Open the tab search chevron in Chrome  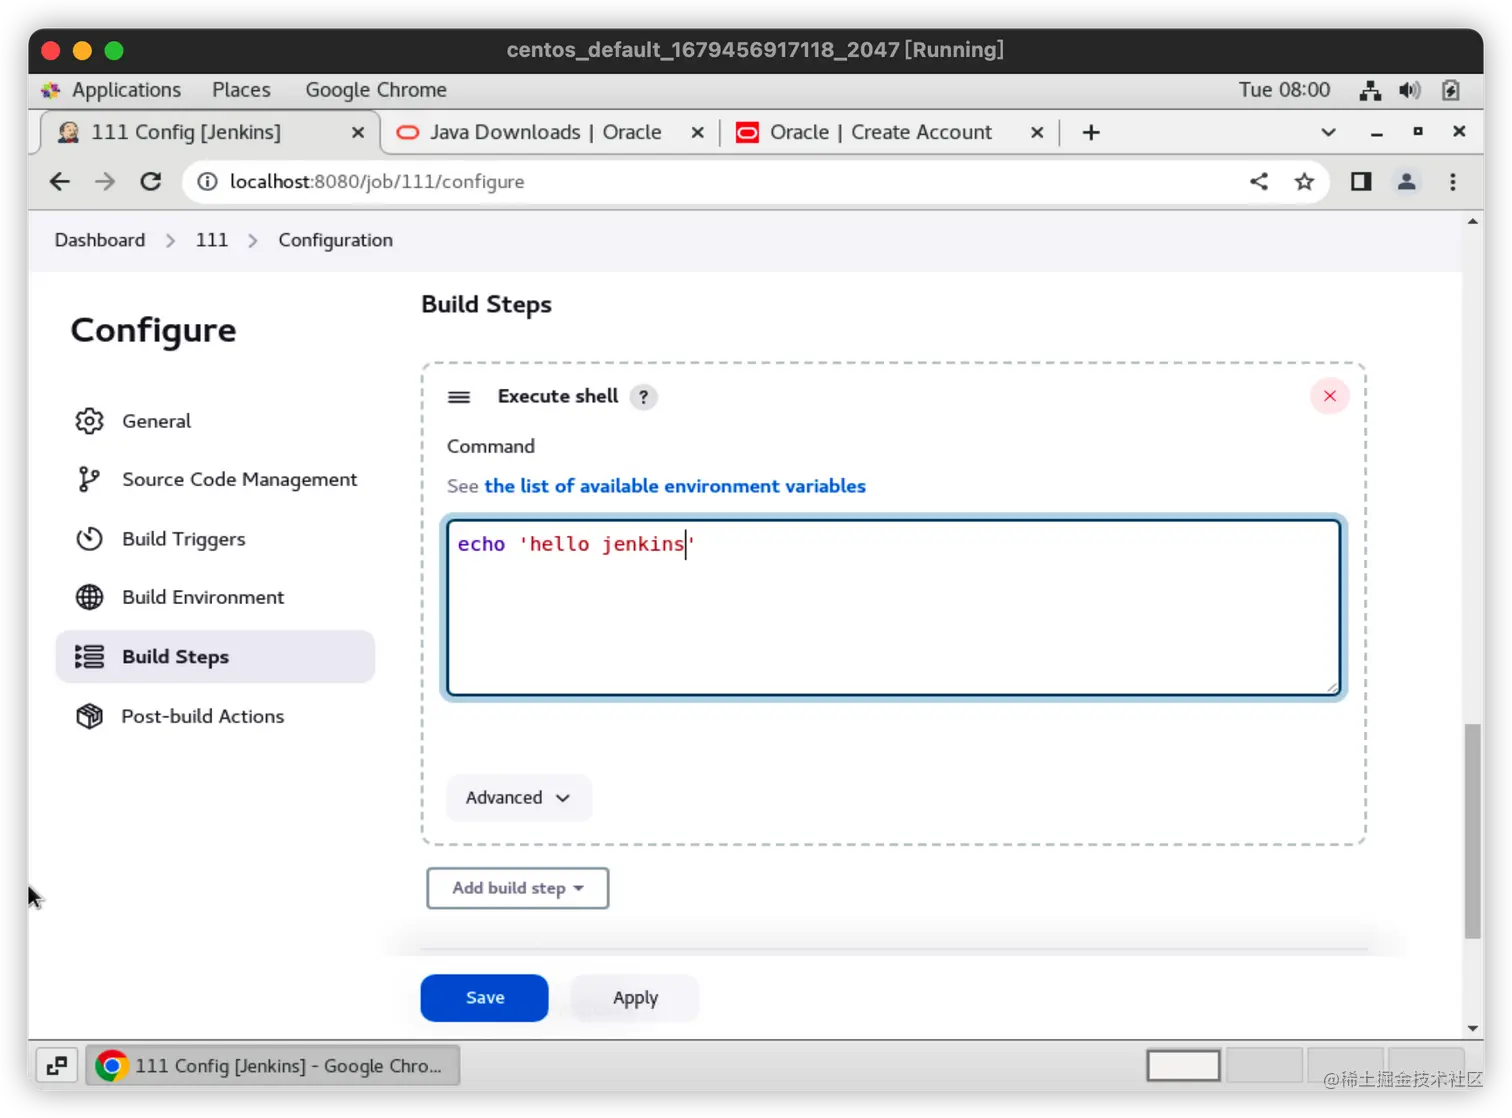point(1328,132)
